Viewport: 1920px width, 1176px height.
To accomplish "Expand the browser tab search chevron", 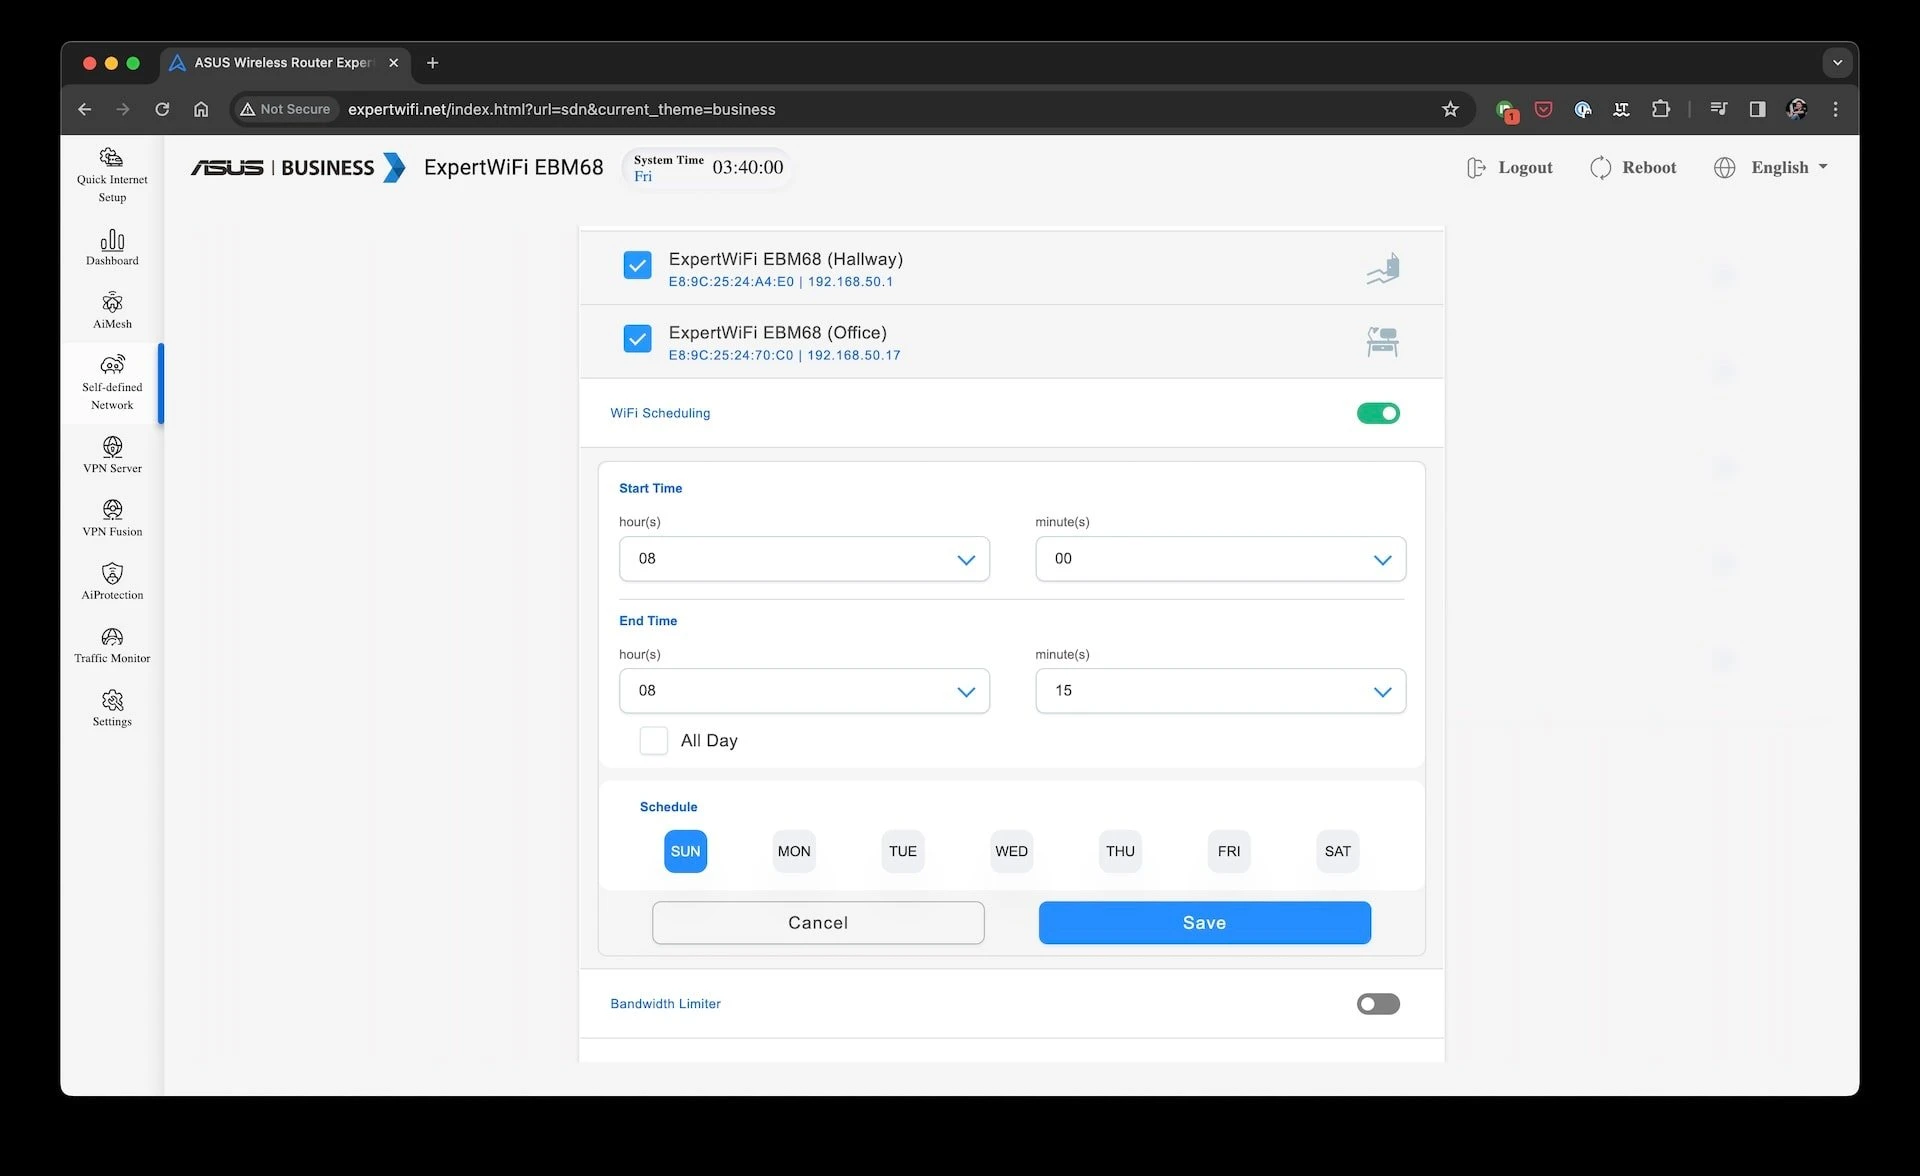I will [1837, 62].
